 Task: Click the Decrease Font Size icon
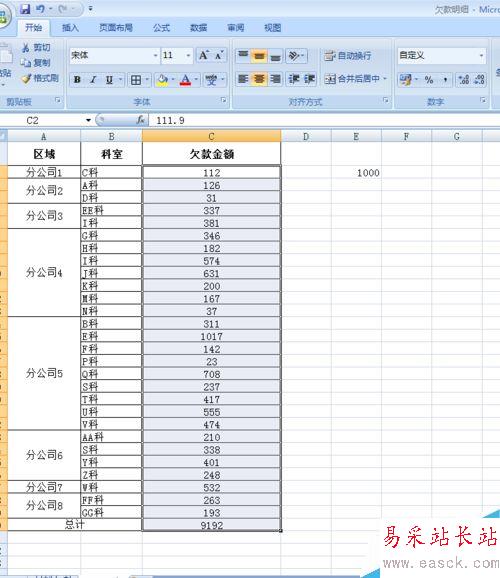pyautogui.click(x=219, y=55)
